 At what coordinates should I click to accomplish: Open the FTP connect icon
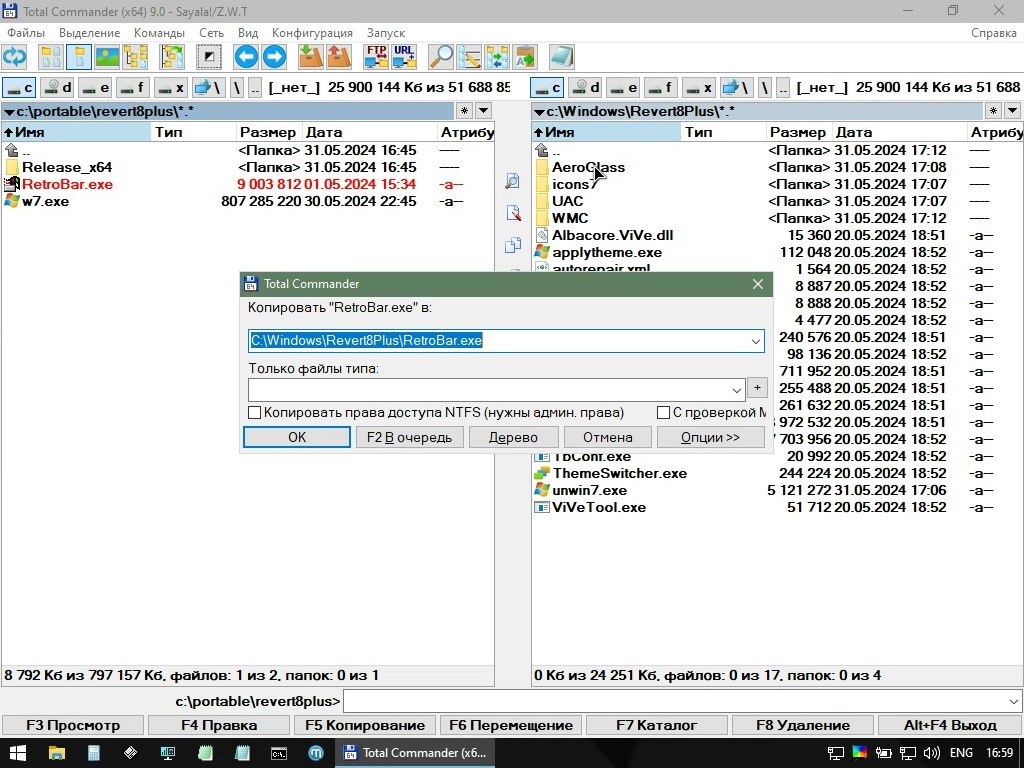pyautogui.click(x=376, y=57)
